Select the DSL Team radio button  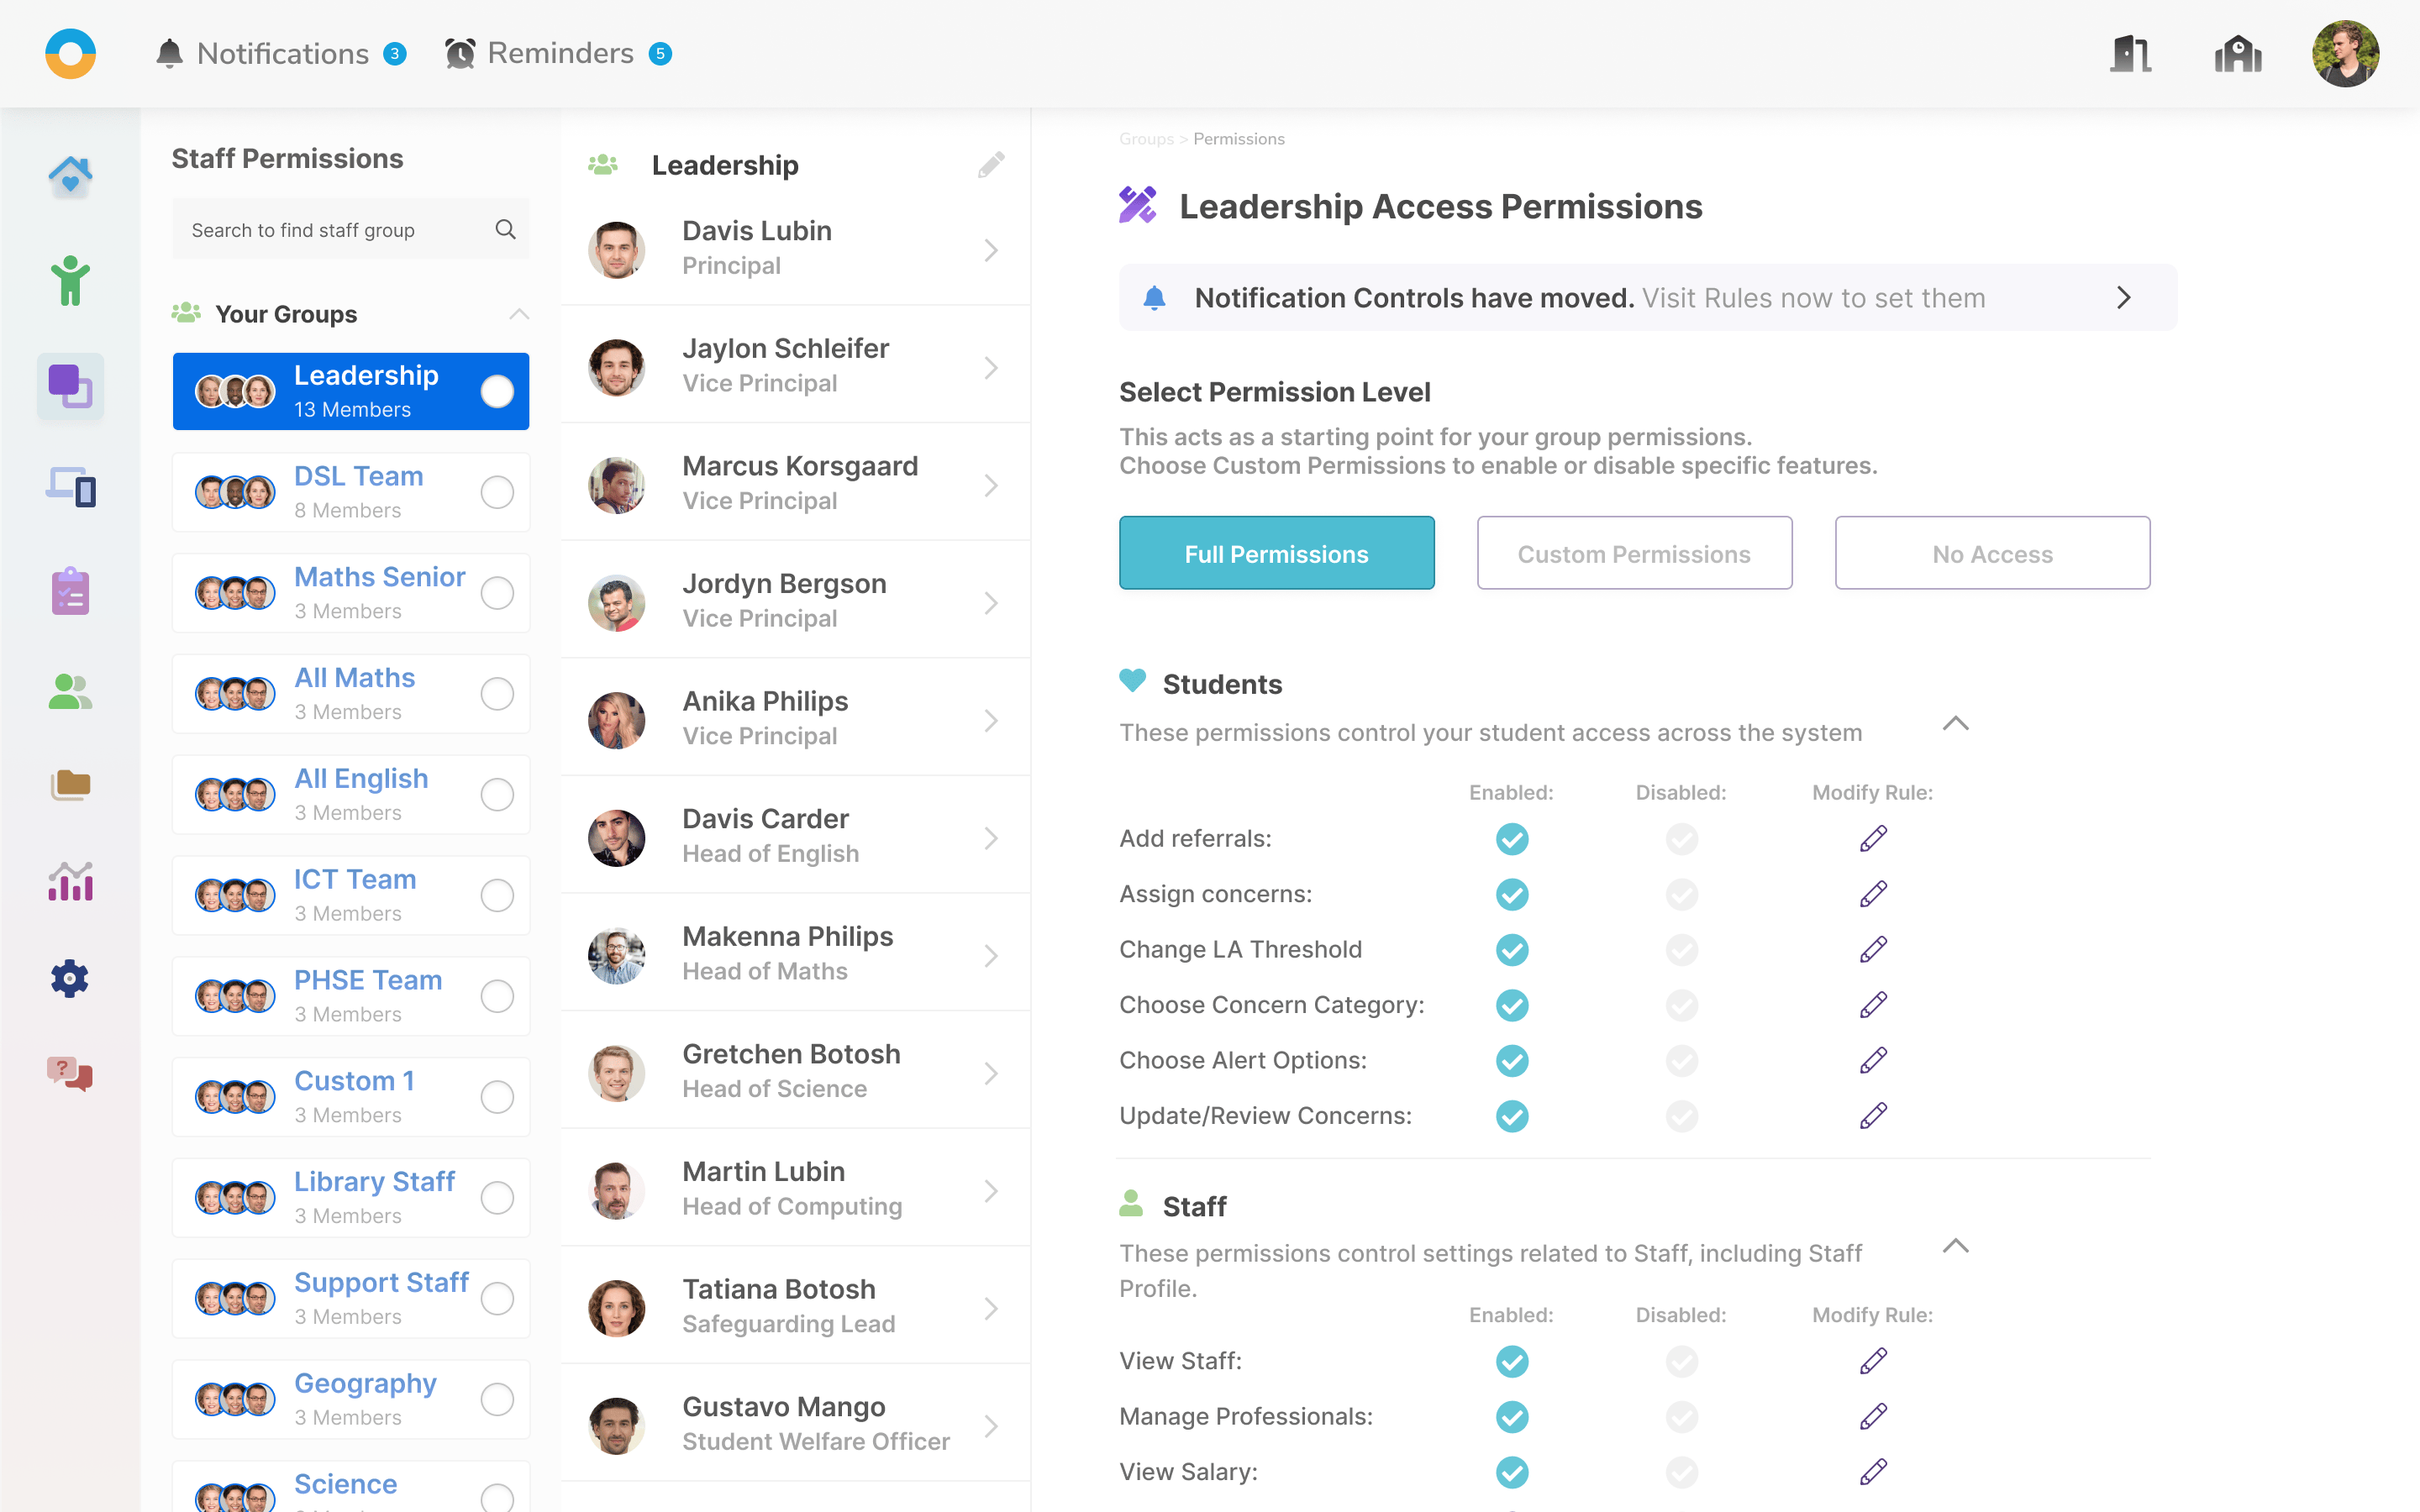pos(497,492)
